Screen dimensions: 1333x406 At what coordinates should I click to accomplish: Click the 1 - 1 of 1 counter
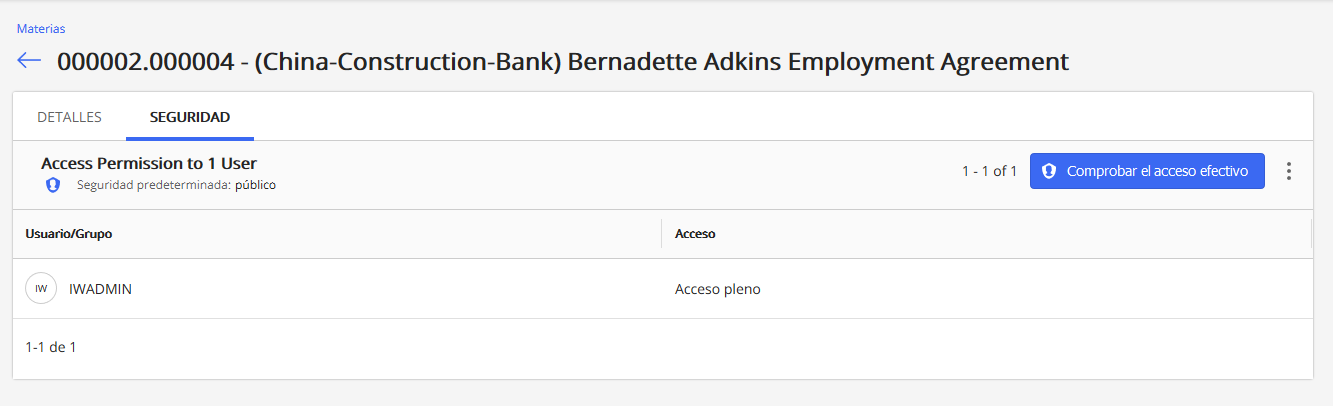989,171
